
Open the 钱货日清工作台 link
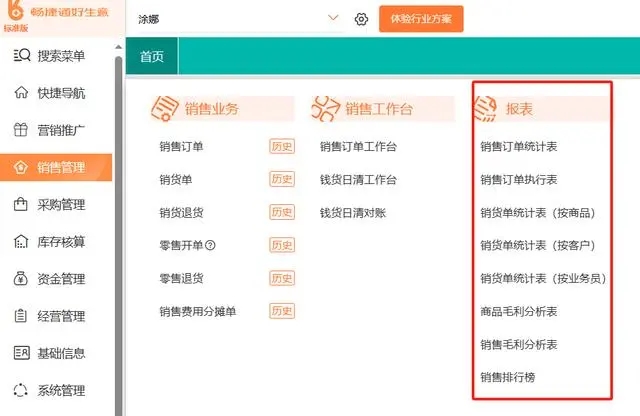(x=358, y=180)
